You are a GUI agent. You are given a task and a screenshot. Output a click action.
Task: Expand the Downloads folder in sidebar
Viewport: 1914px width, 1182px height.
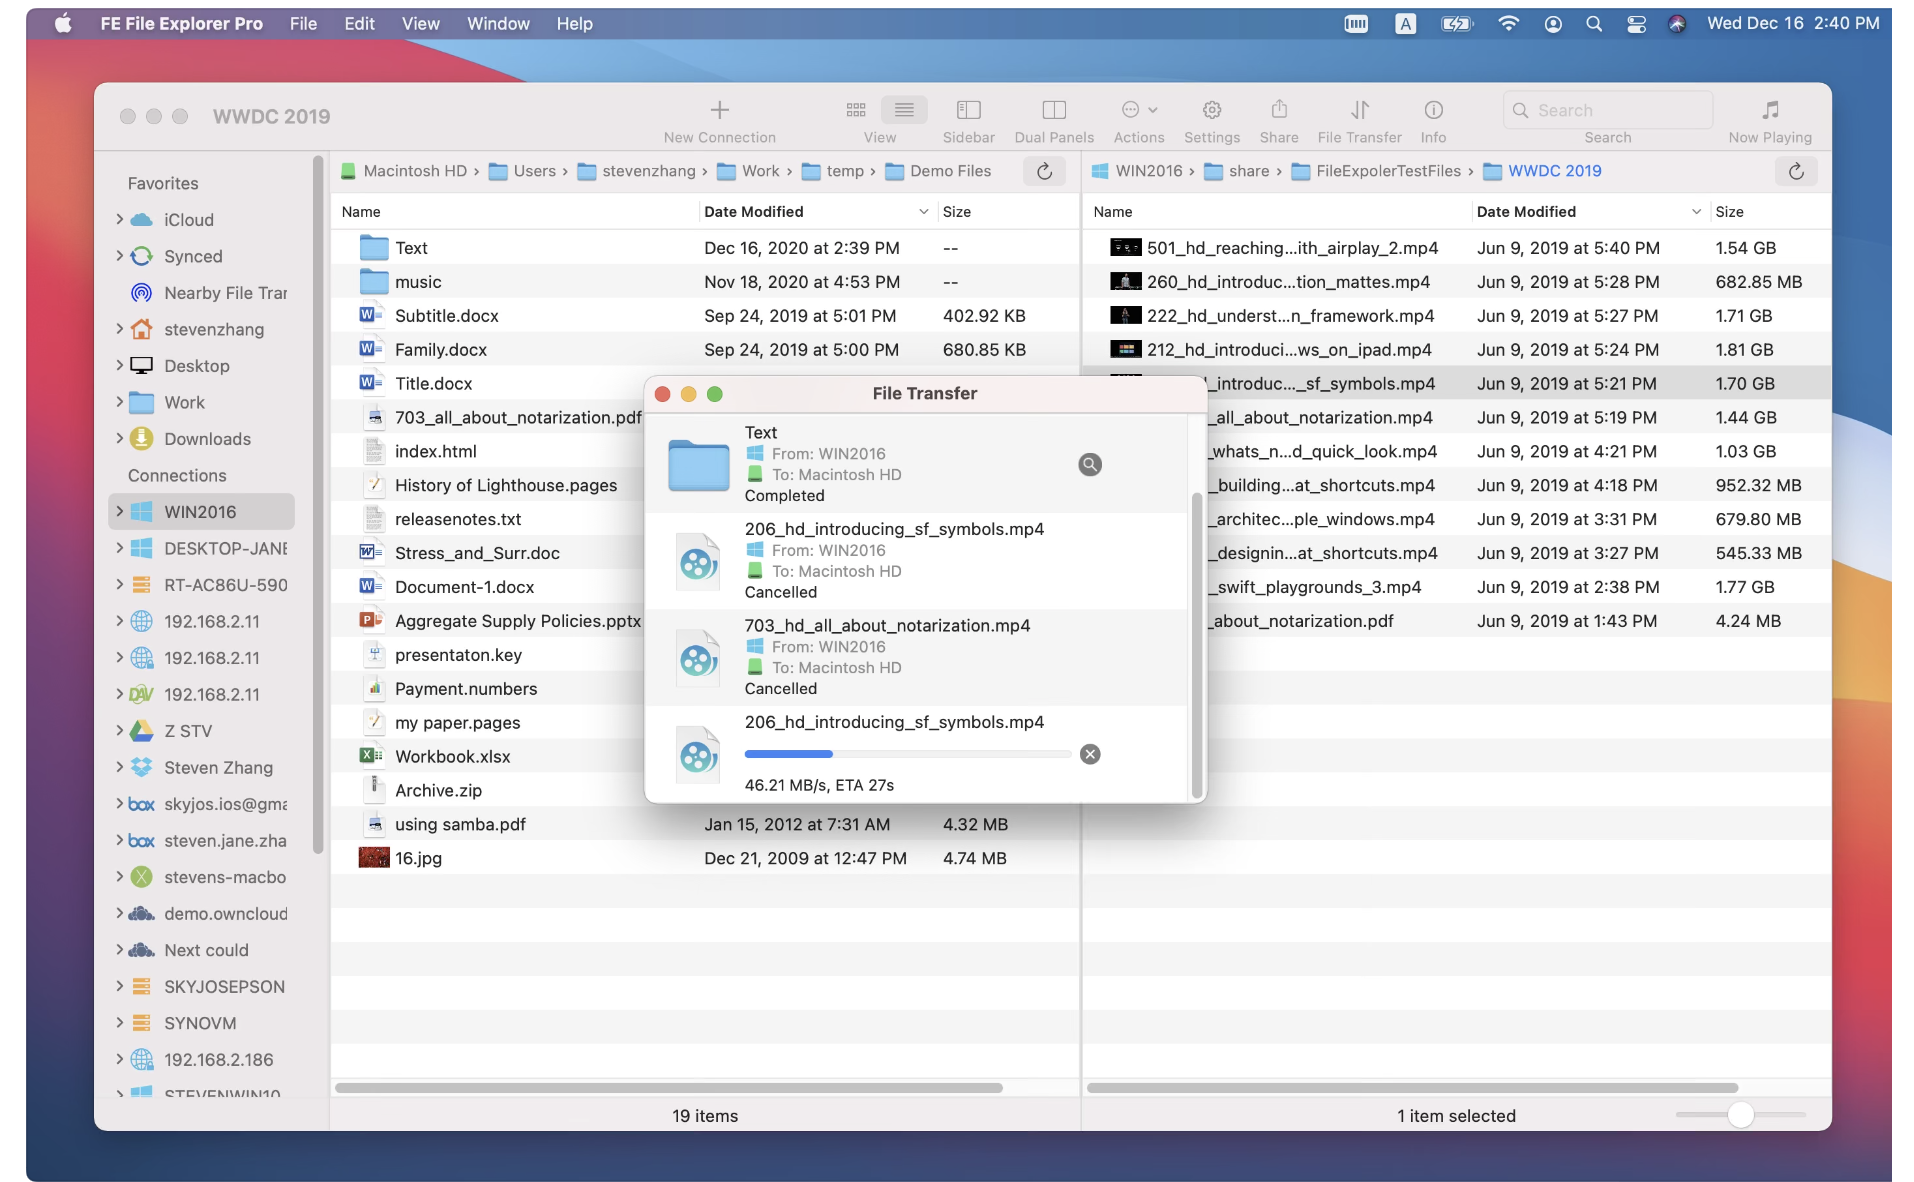pos(120,438)
